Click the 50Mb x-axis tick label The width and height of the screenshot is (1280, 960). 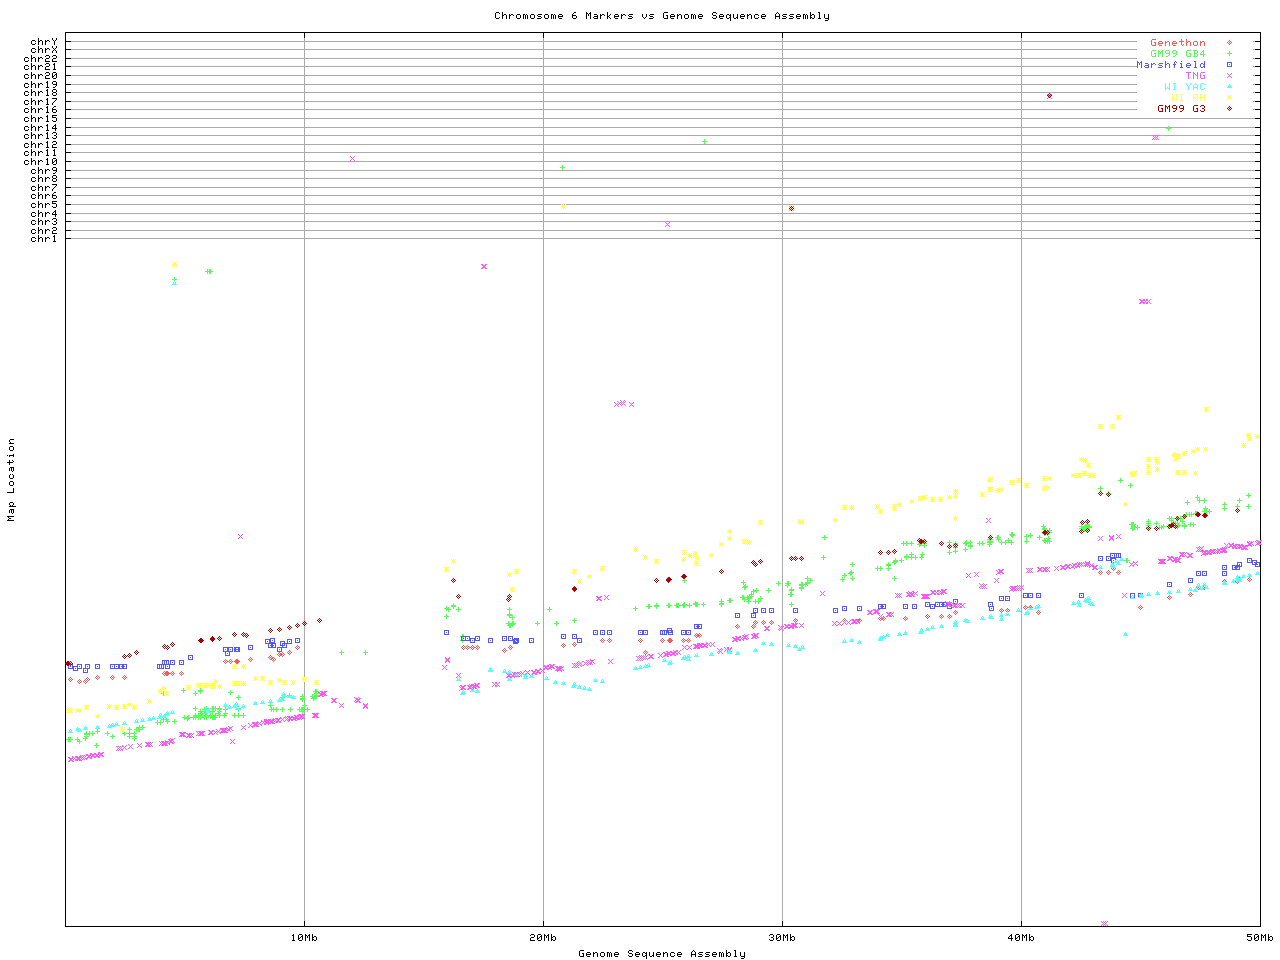[1259, 937]
